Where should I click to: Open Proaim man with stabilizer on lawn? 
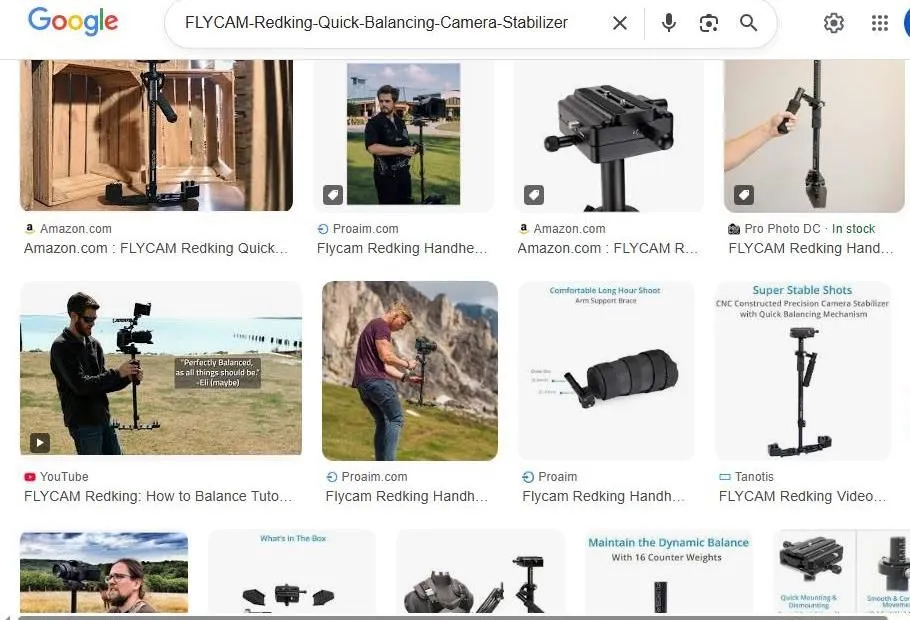[403, 135]
